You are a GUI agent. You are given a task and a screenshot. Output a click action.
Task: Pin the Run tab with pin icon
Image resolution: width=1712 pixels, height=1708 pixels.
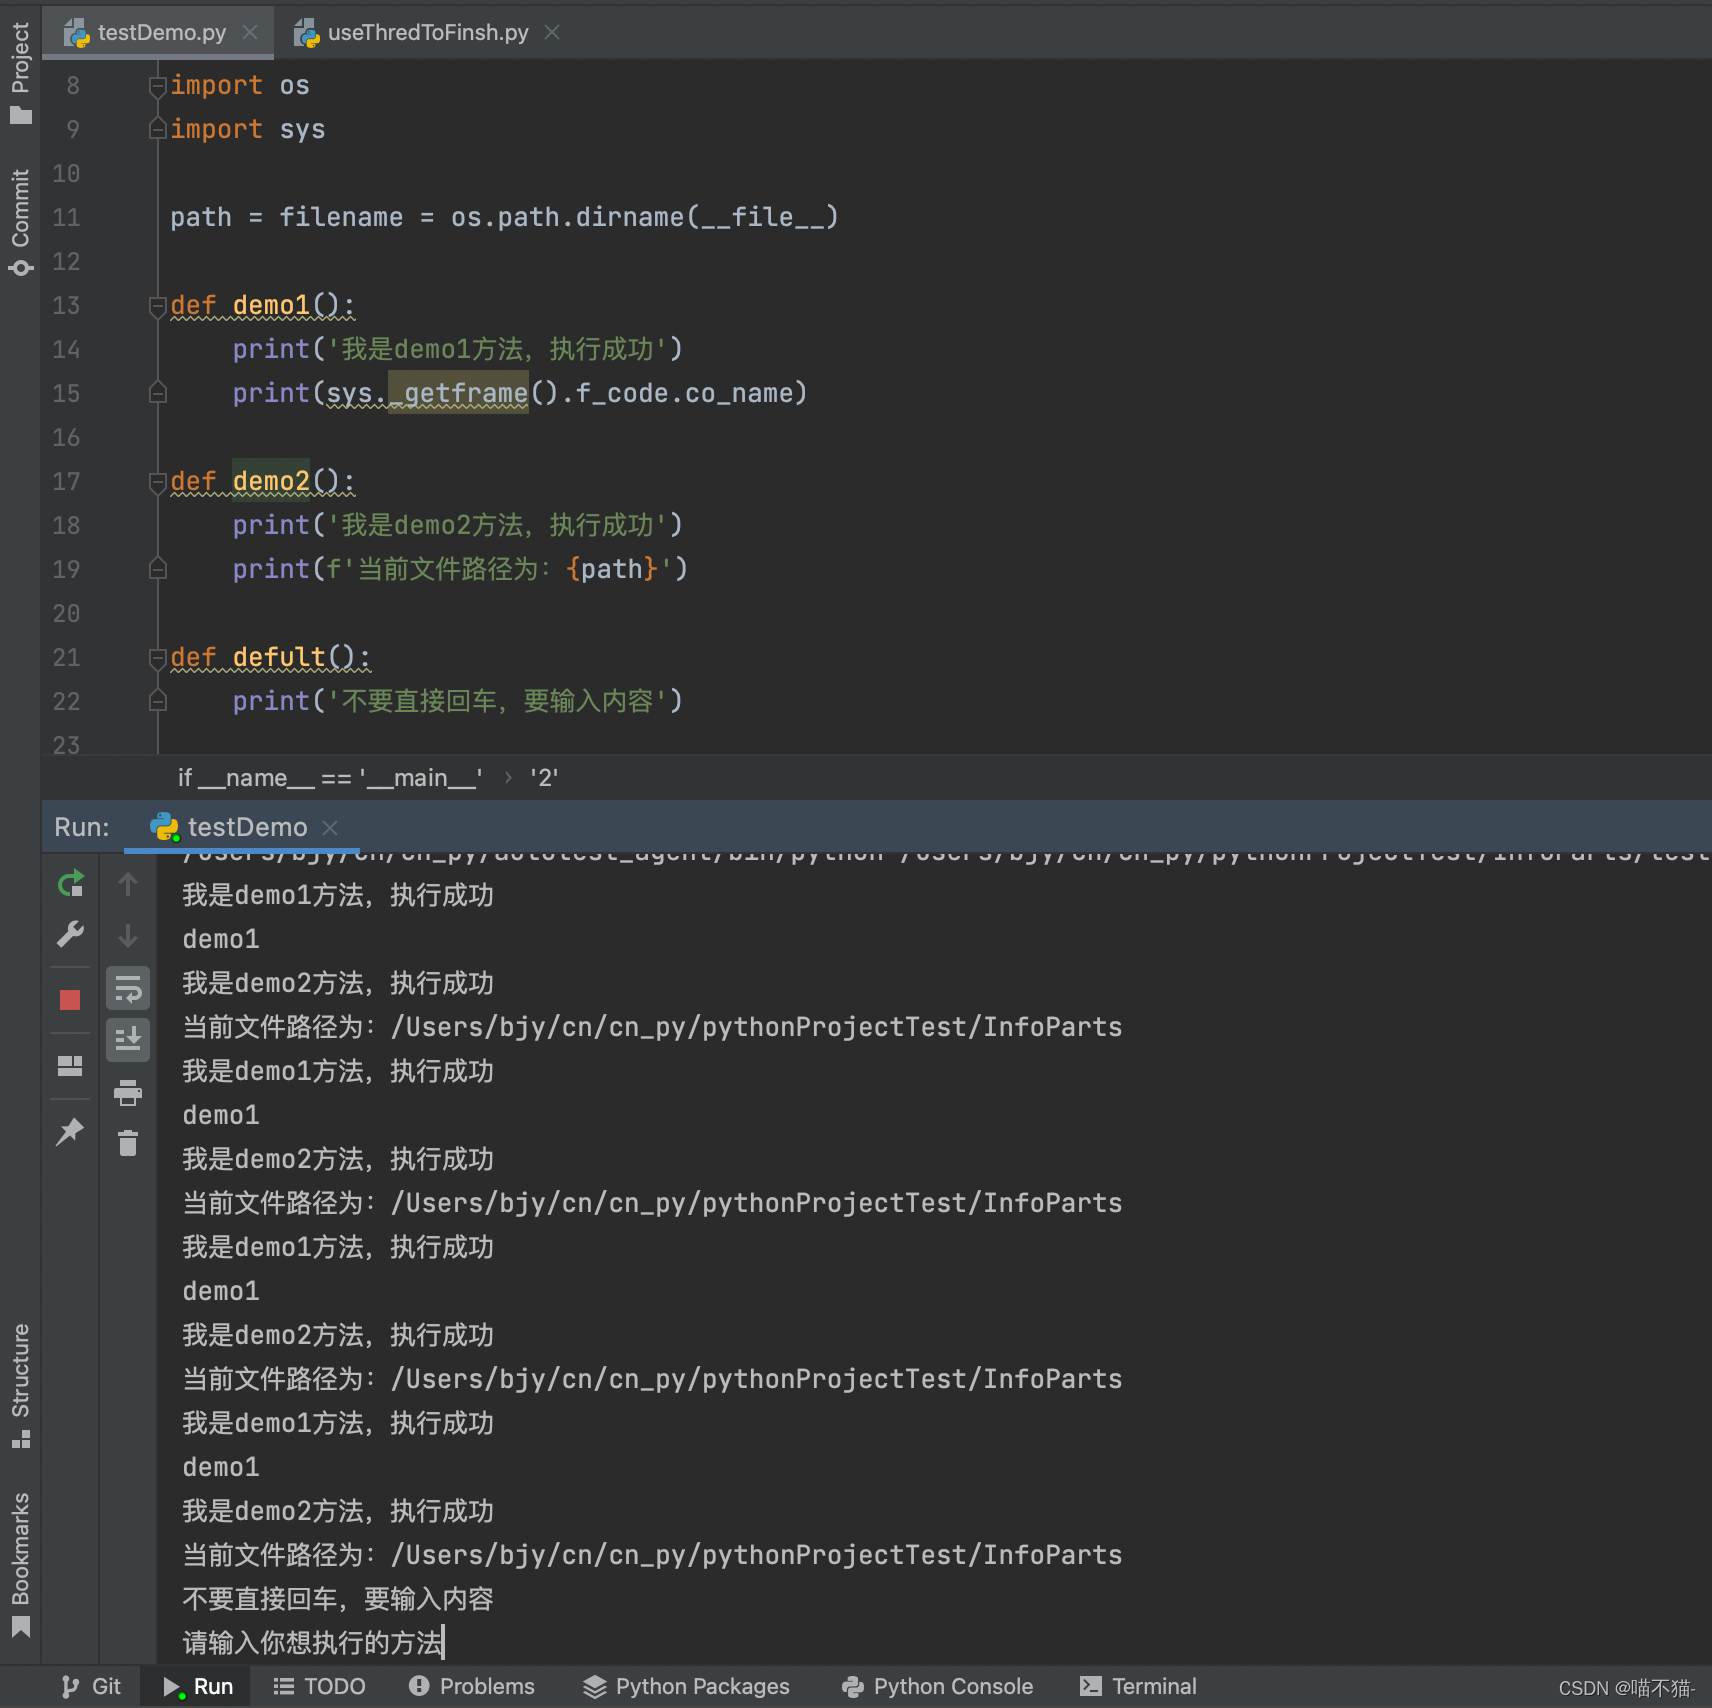pyautogui.click(x=70, y=1132)
